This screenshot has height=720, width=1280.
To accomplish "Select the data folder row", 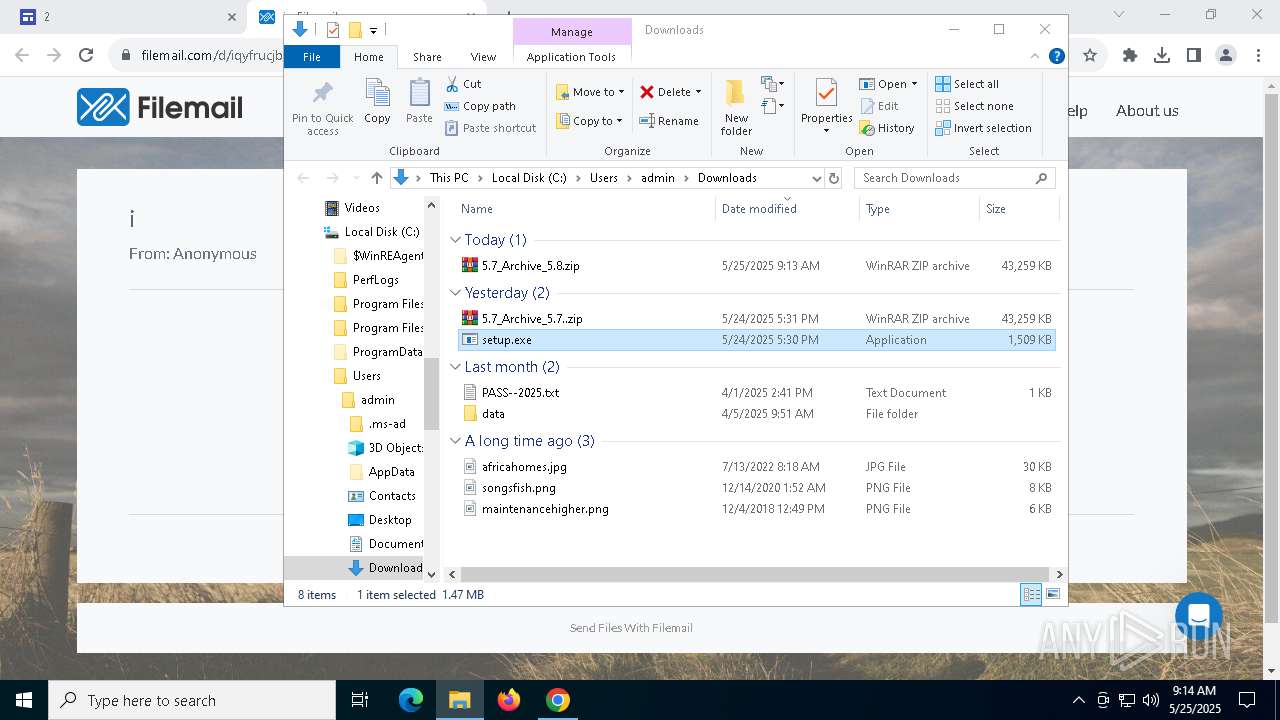I will point(756,414).
